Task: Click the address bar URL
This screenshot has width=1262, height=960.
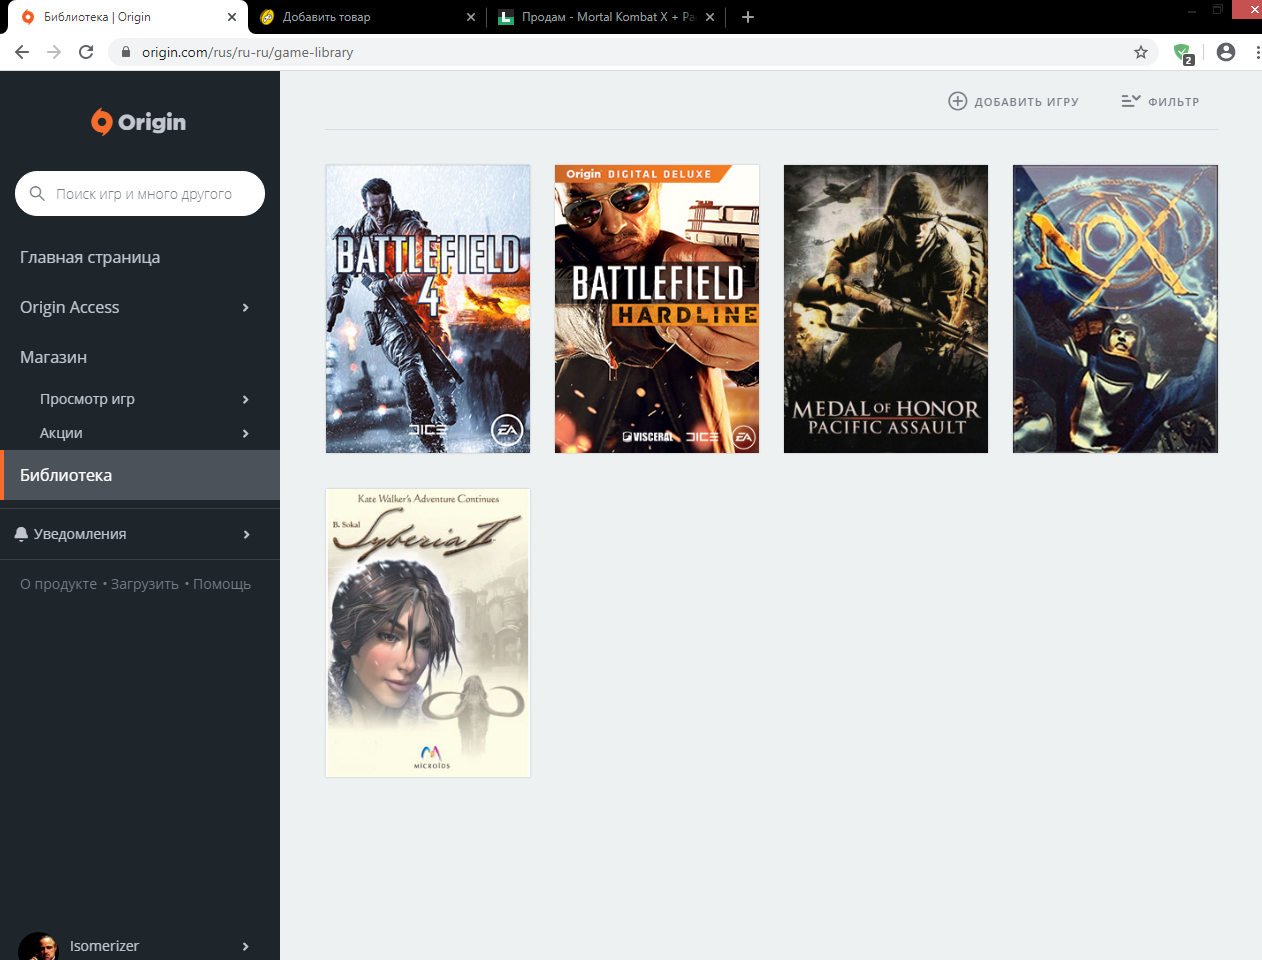Action: click(247, 52)
